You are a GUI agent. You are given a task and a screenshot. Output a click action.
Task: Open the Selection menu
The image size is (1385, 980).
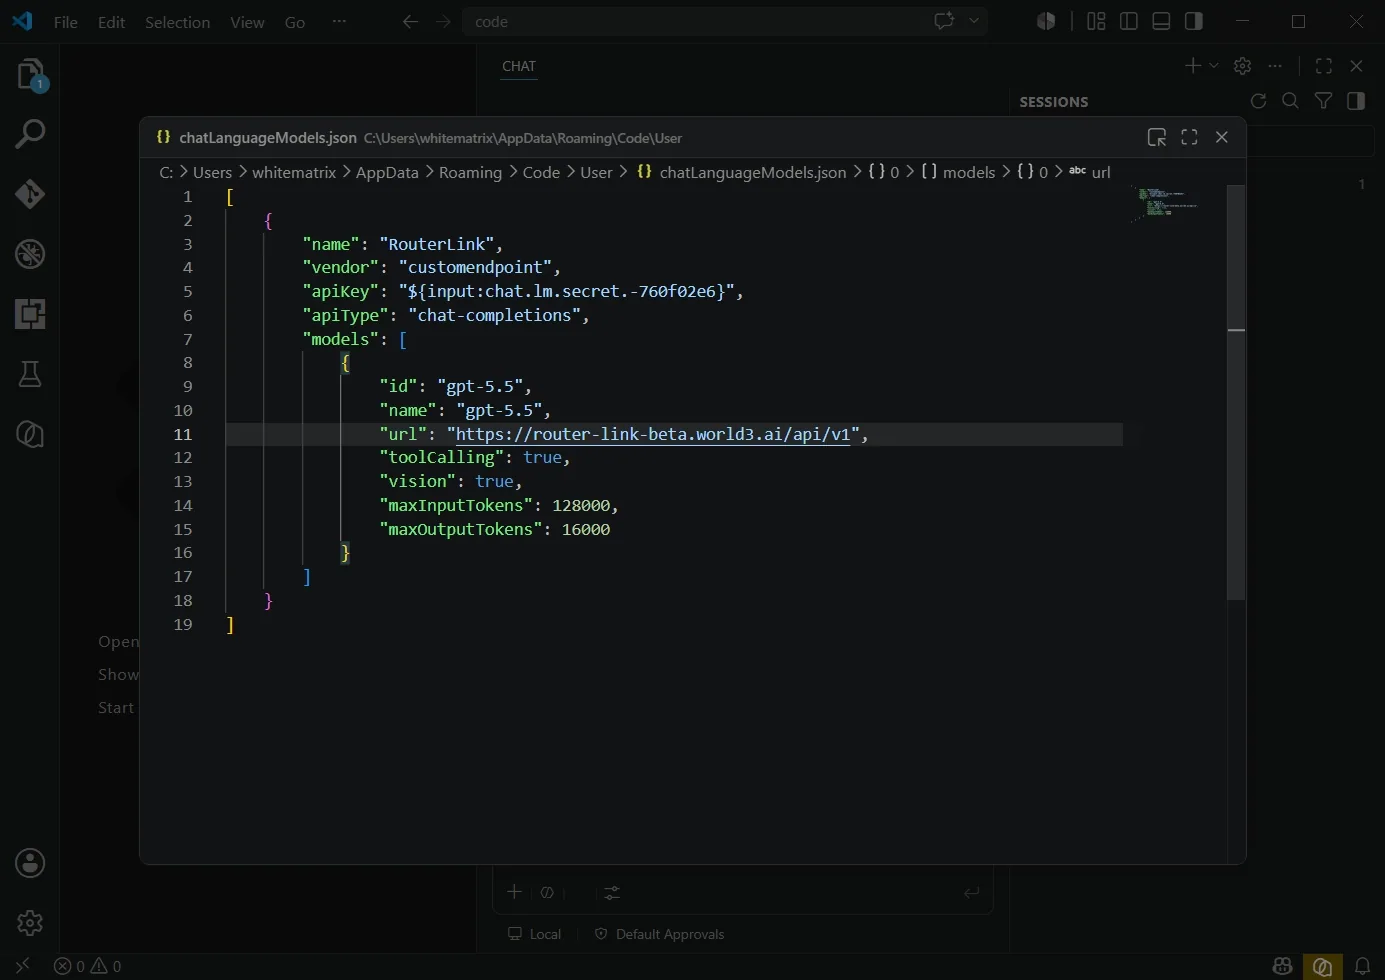(177, 22)
